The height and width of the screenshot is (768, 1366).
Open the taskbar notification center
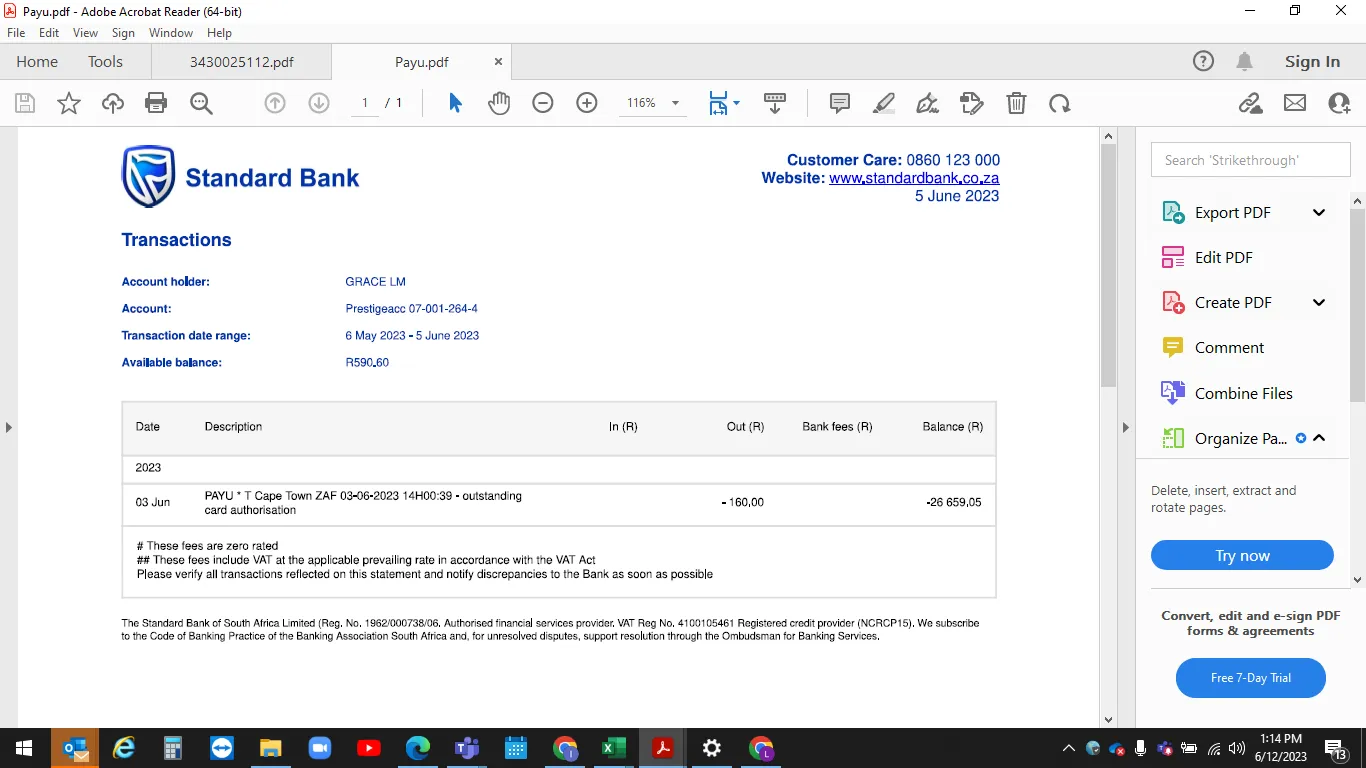click(x=1336, y=748)
